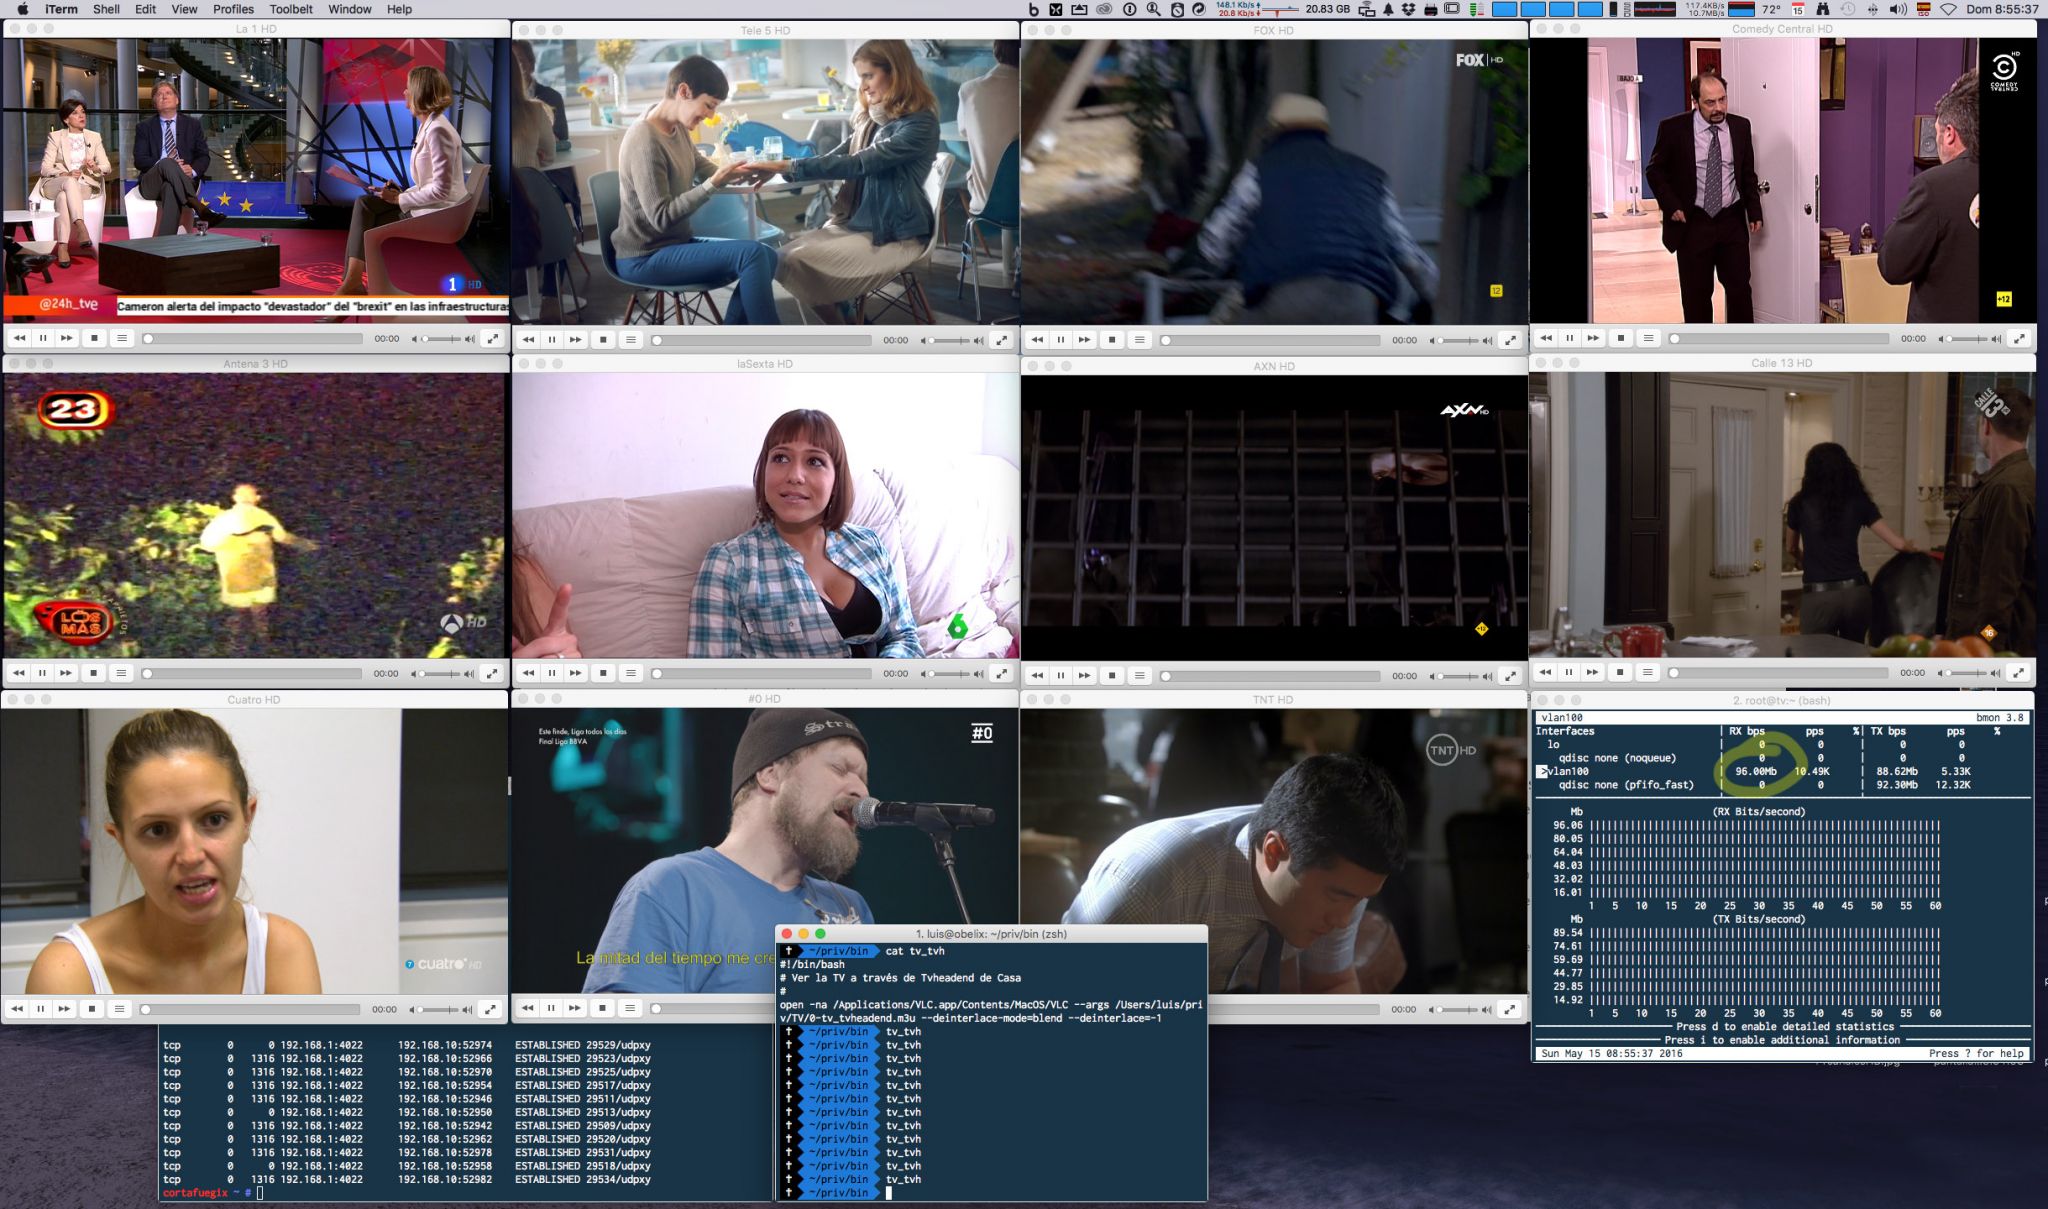Viewport: 2048px width, 1209px height.
Task: Stop the Calle 13 HD stream
Action: coord(1620,672)
